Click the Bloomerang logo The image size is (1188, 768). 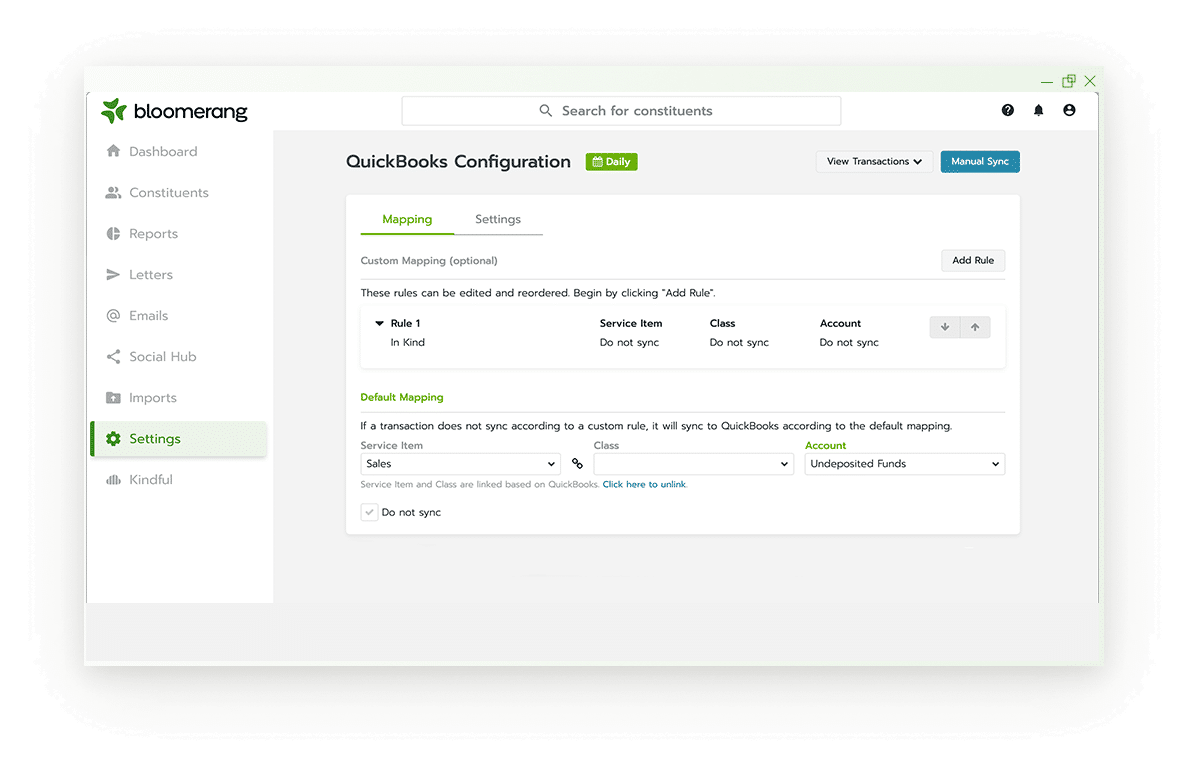tap(174, 111)
